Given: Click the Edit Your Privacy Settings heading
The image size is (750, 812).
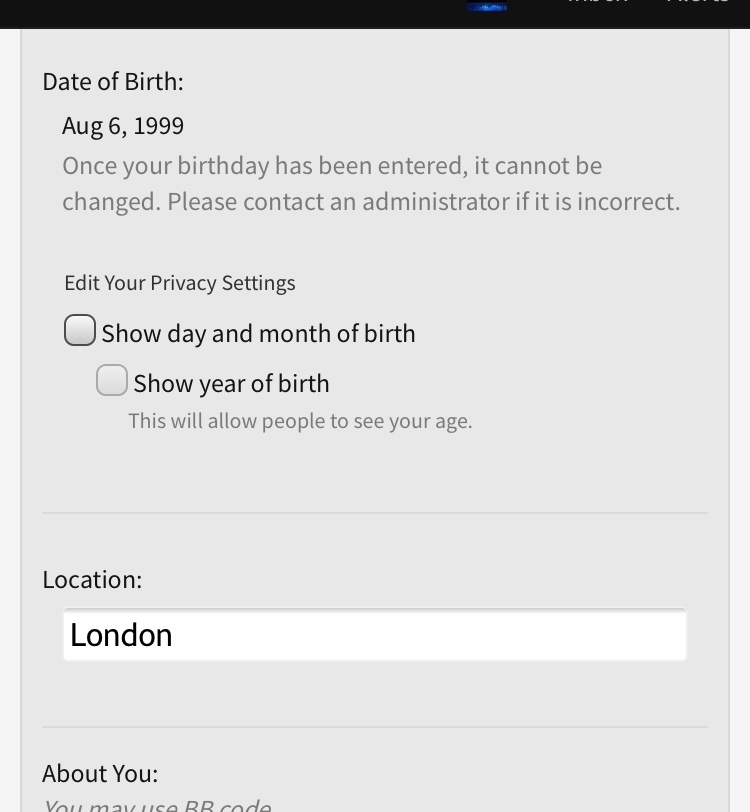Looking at the screenshot, I should (180, 283).
